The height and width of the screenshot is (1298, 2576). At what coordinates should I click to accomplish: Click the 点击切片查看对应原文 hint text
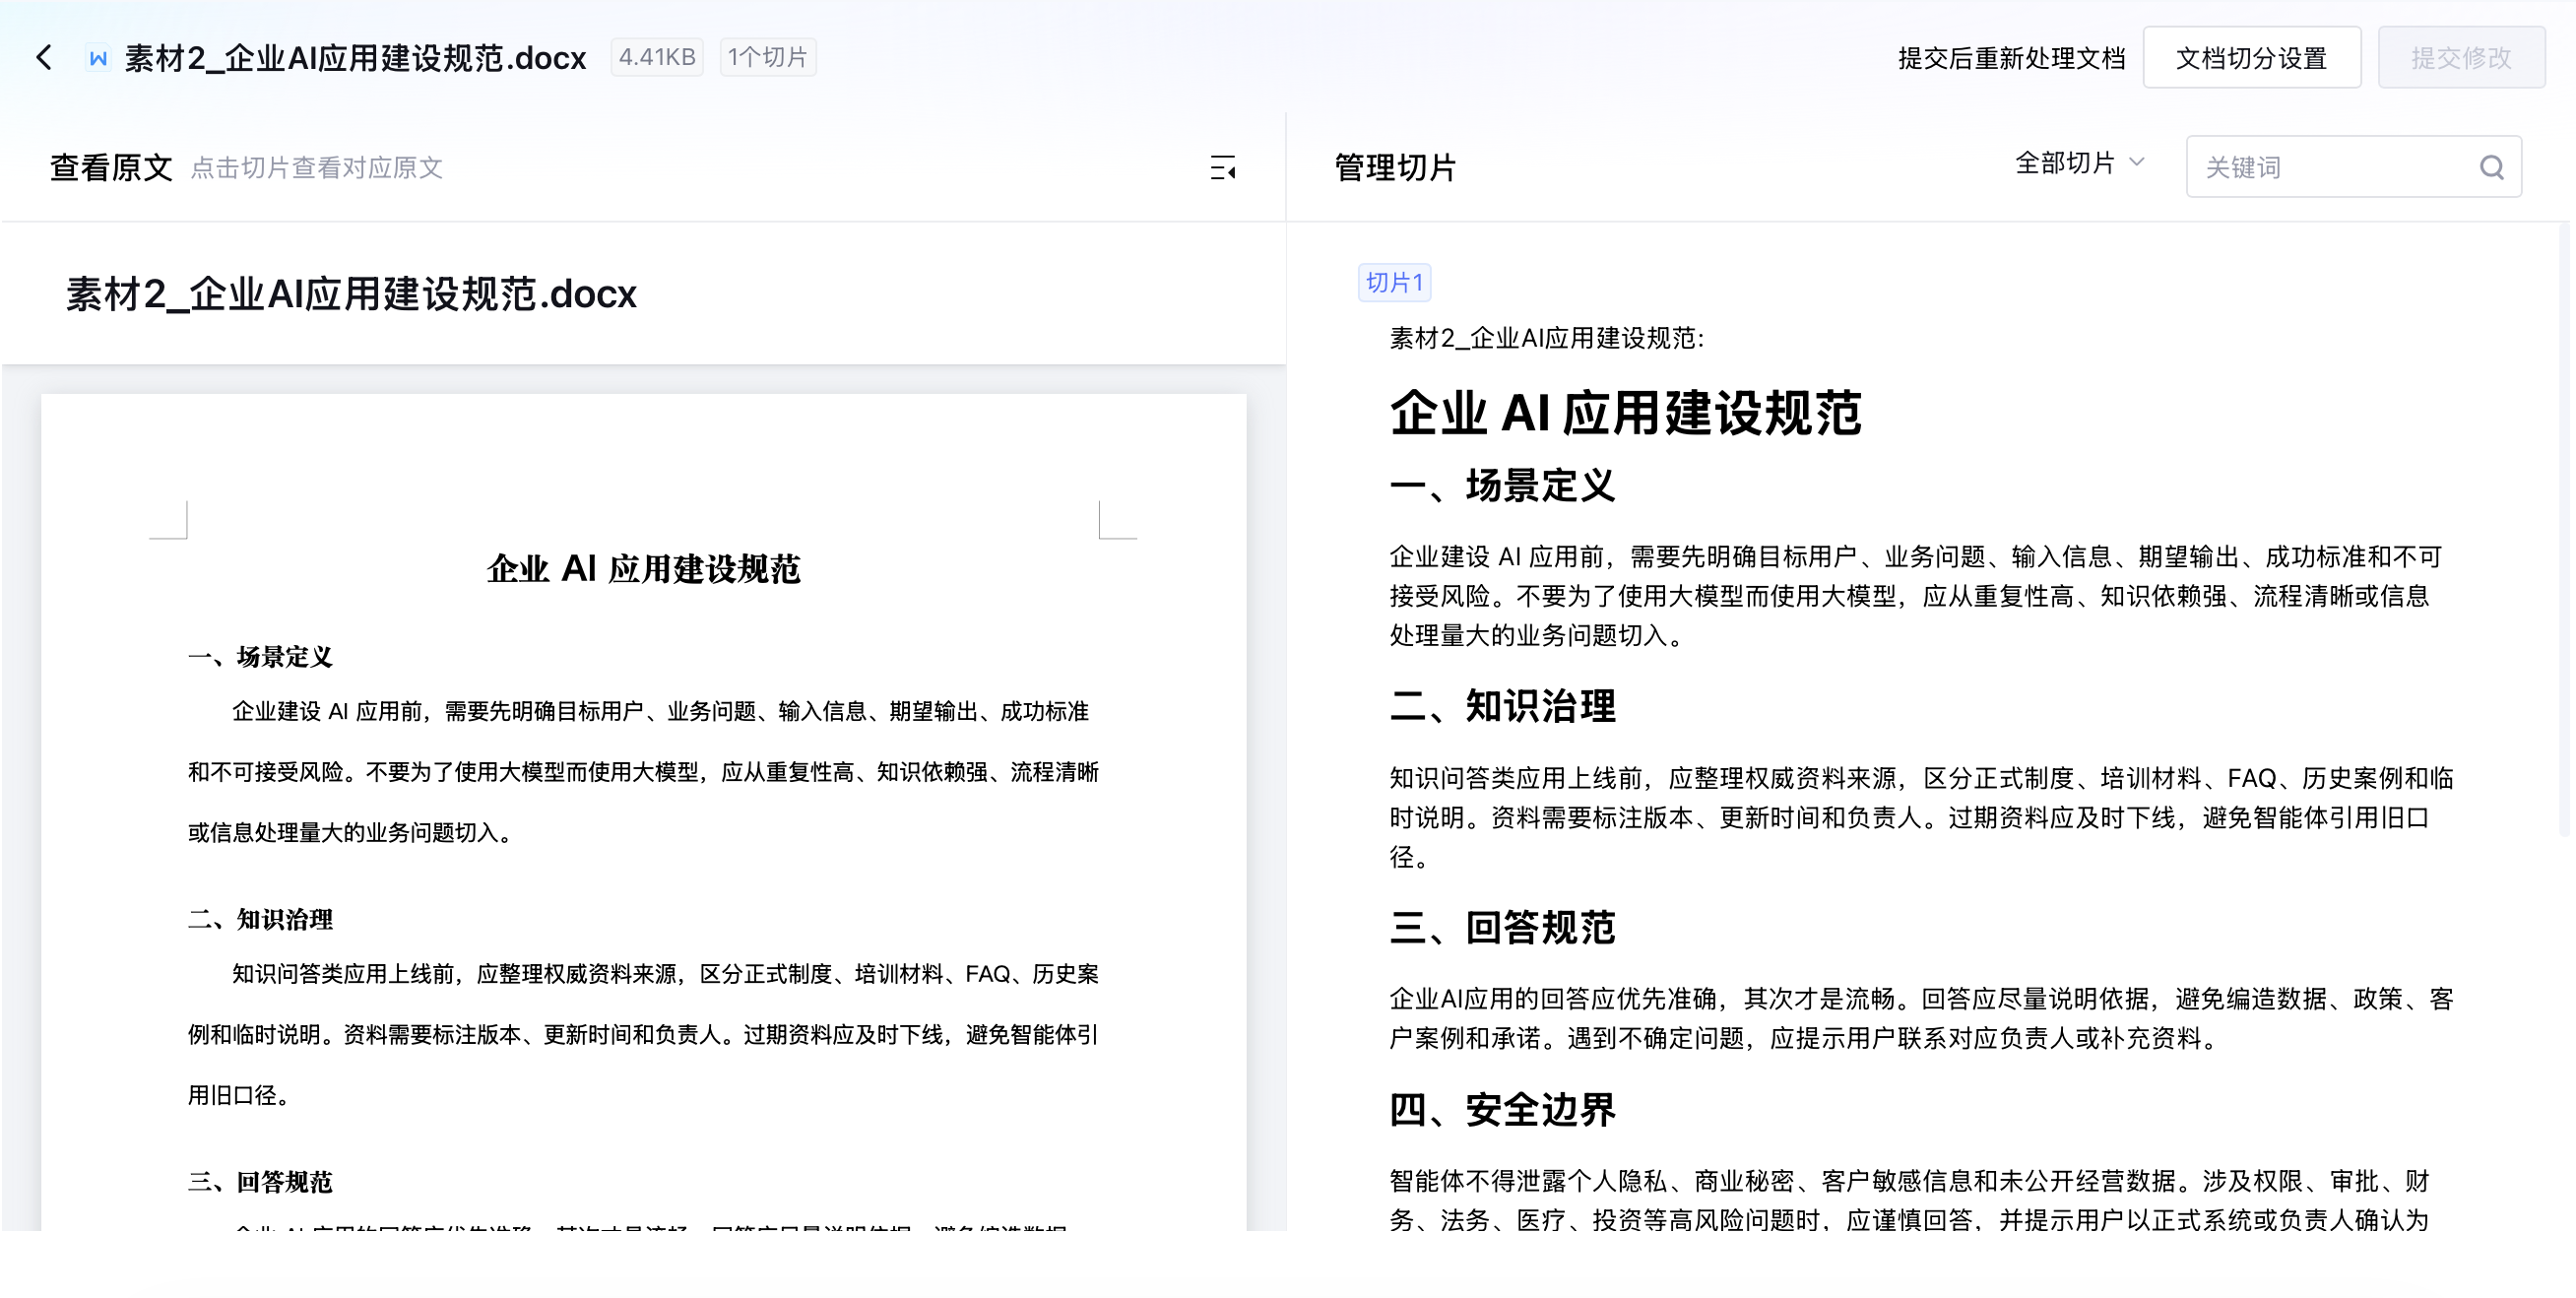pyautogui.click(x=316, y=167)
